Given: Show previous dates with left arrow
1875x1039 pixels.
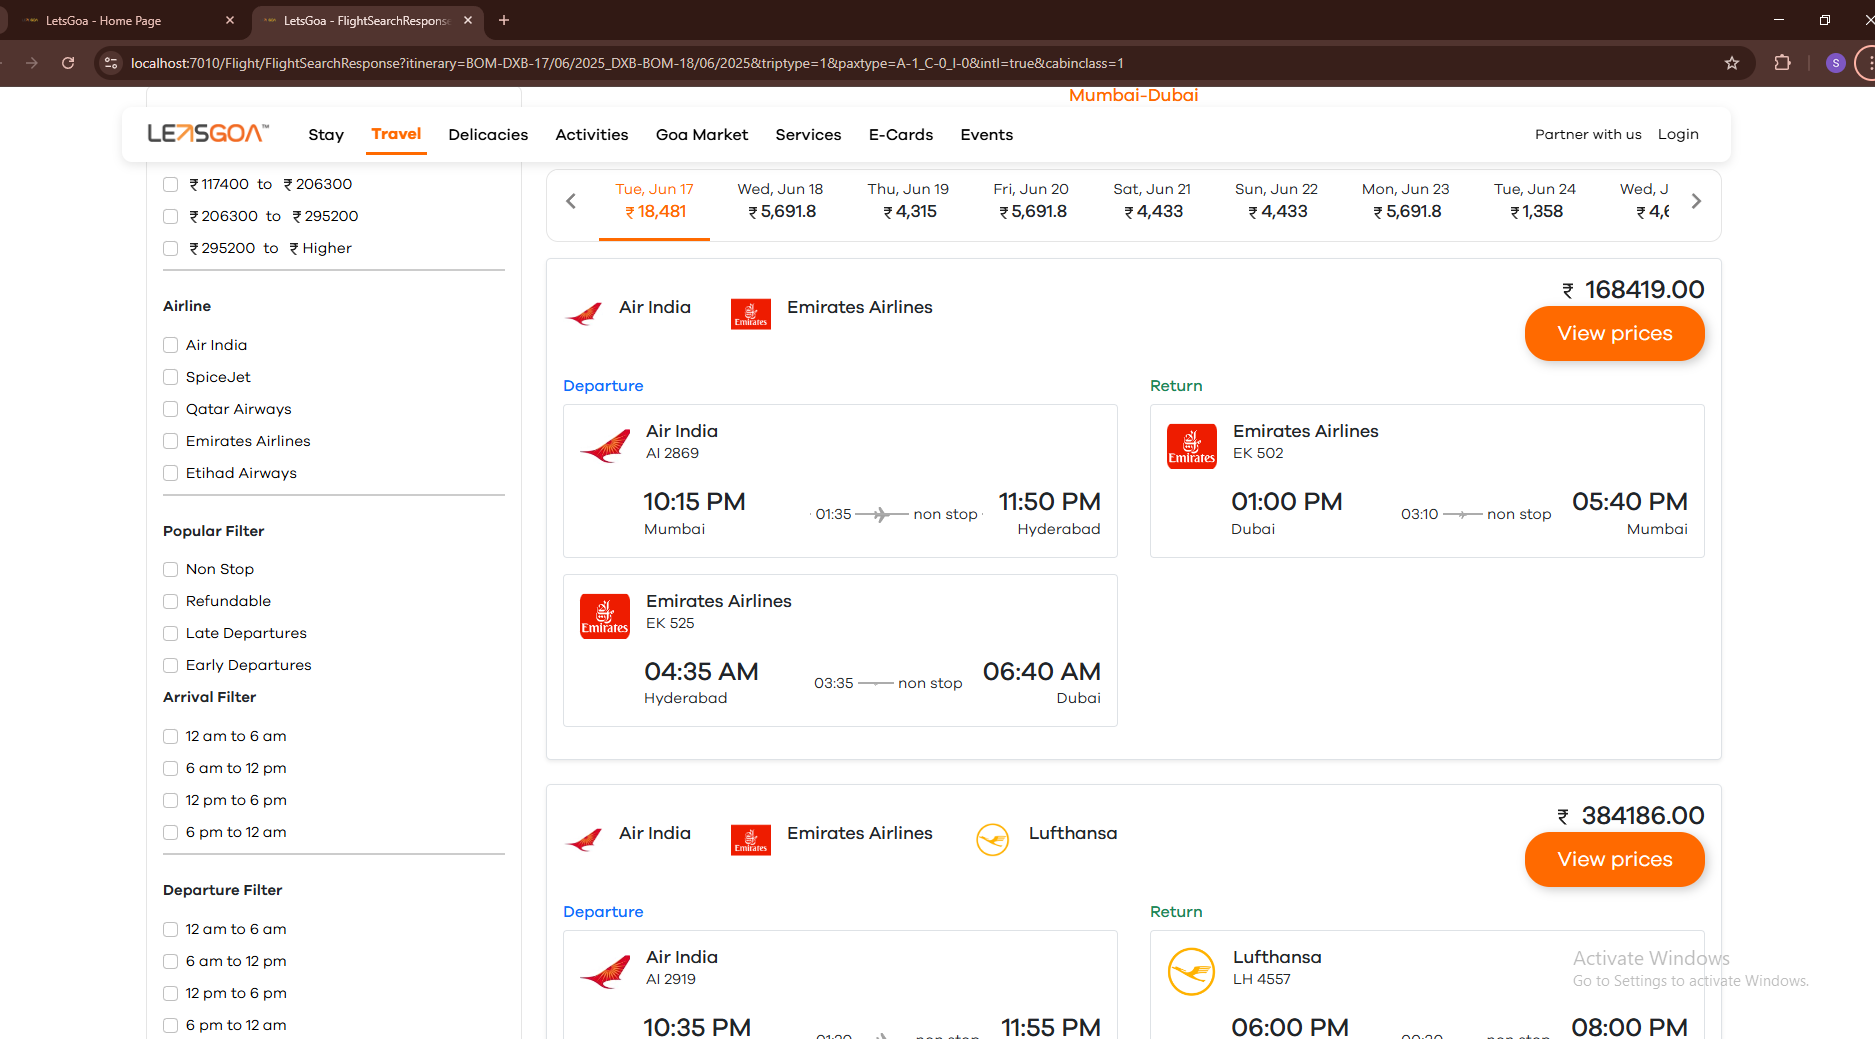Looking at the screenshot, I should pos(571,201).
